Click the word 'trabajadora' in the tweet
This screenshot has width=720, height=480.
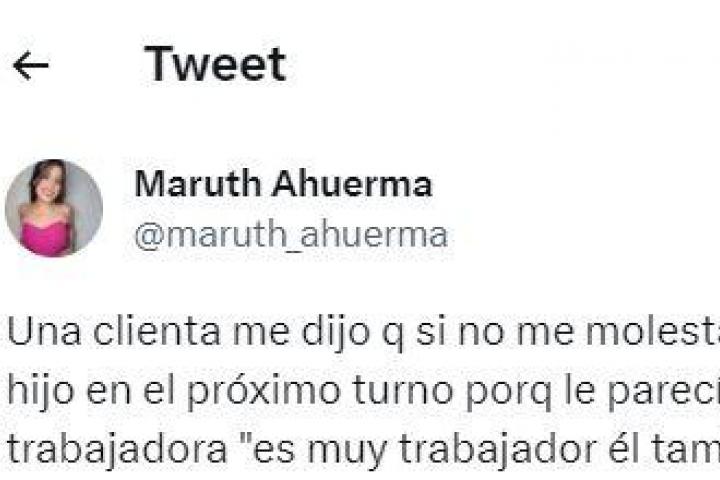[118, 449]
